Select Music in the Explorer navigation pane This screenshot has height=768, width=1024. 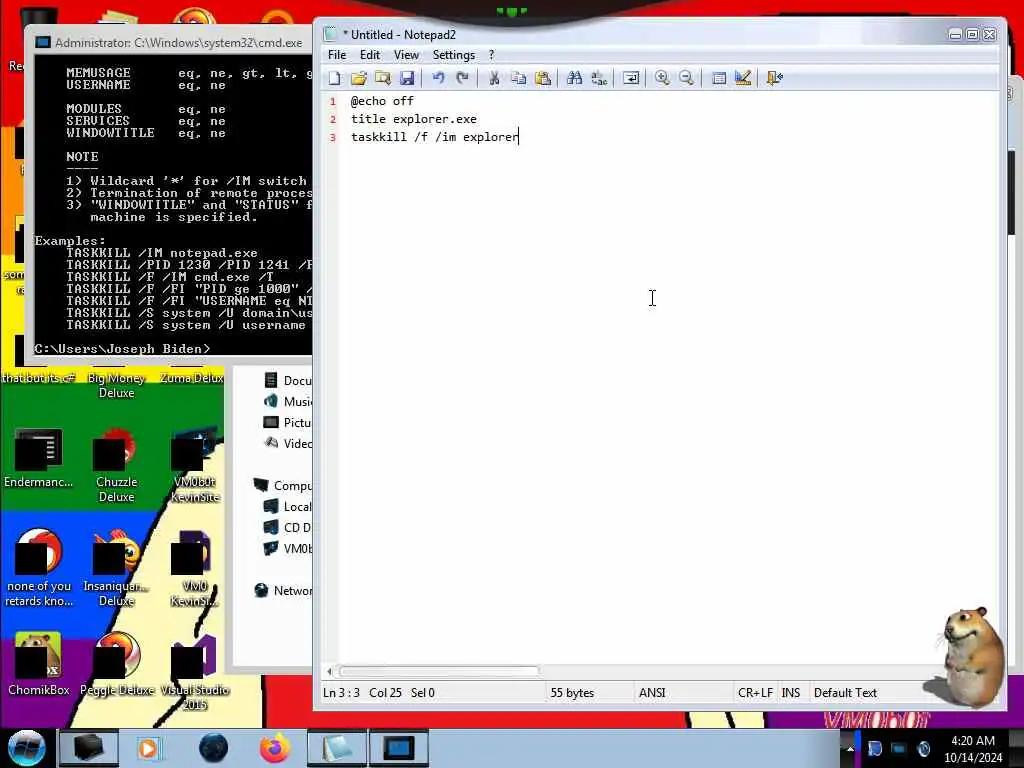coord(288,402)
